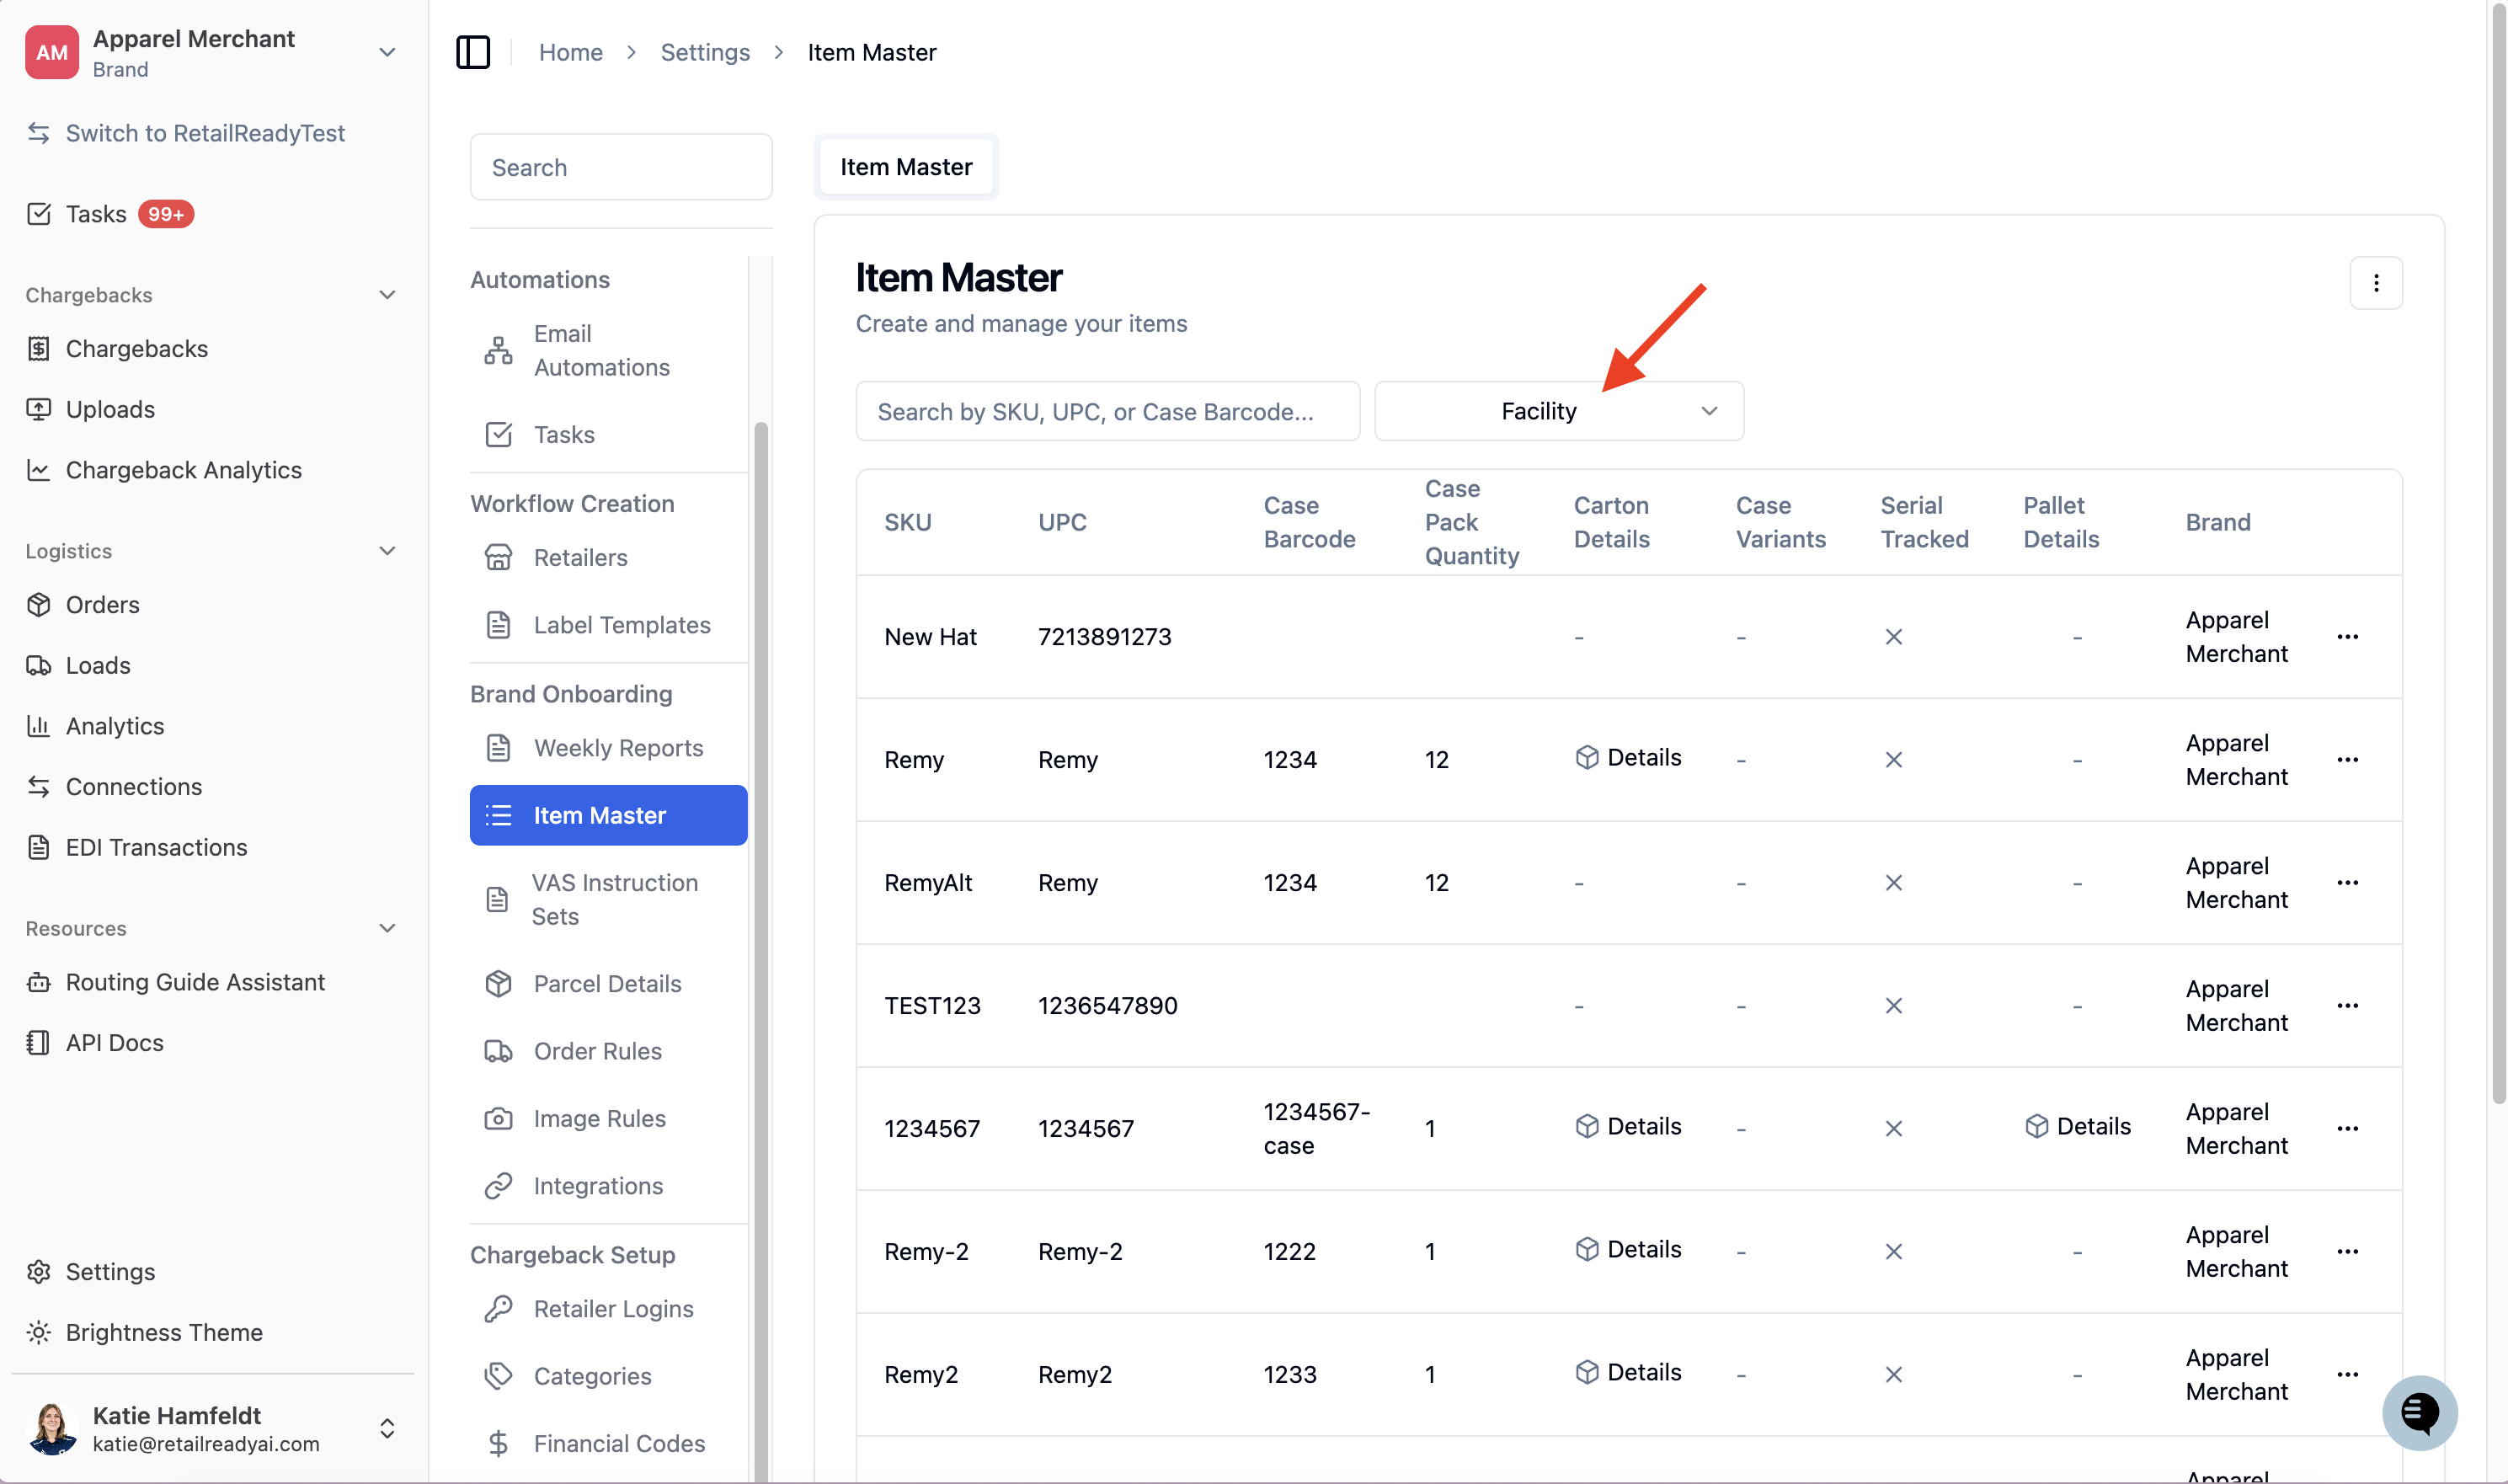Open Orders in Logistics
The width and height of the screenshot is (2508, 1484).
(x=83, y=605)
